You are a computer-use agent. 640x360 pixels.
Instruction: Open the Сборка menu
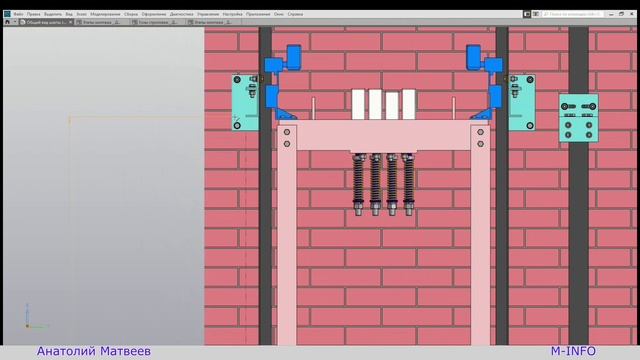point(131,14)
